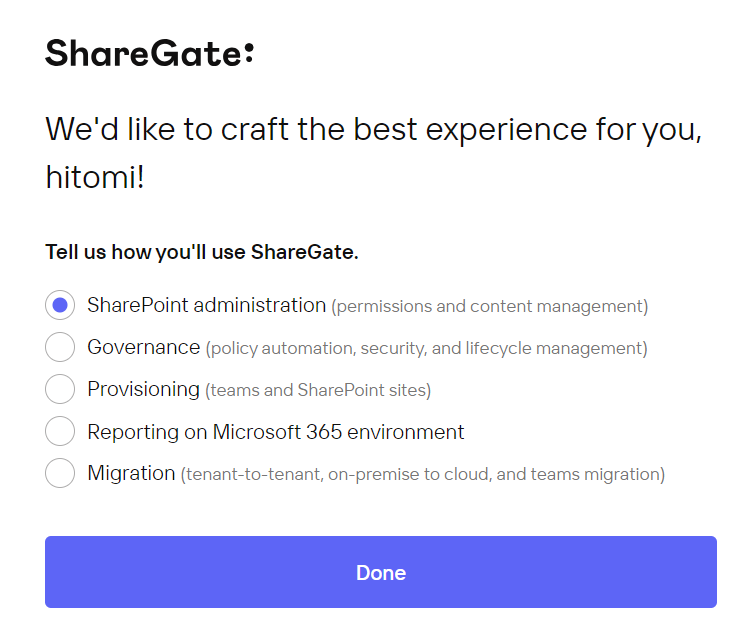Choose the Governance radio option
Viewport: 735px width, 627px height.
coord(60,347)
